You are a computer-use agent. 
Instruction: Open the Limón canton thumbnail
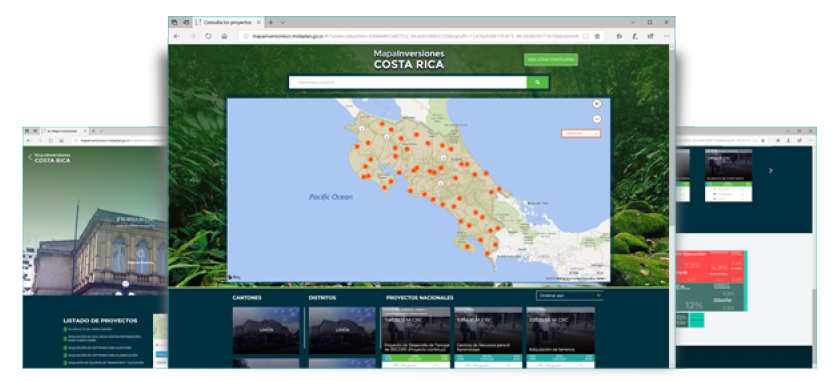[266, 330]
